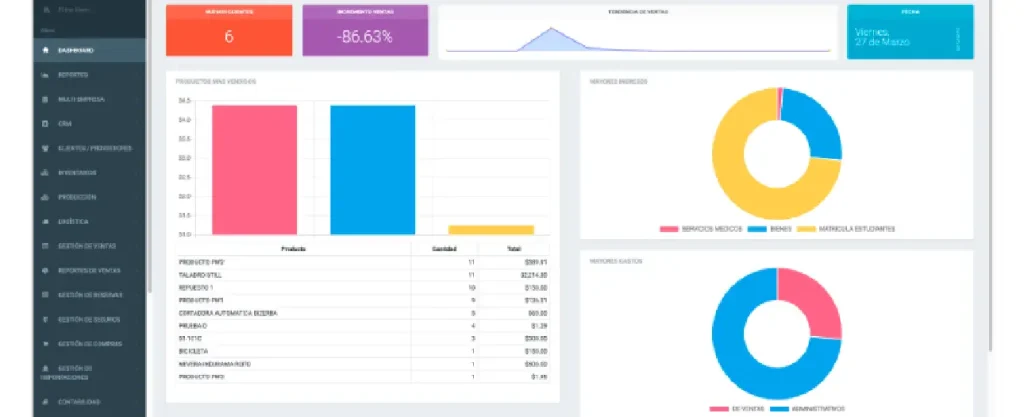Click the Nuevos Clientes orange card
This screenshot has height=417, width=1024.
coord(229,31)
